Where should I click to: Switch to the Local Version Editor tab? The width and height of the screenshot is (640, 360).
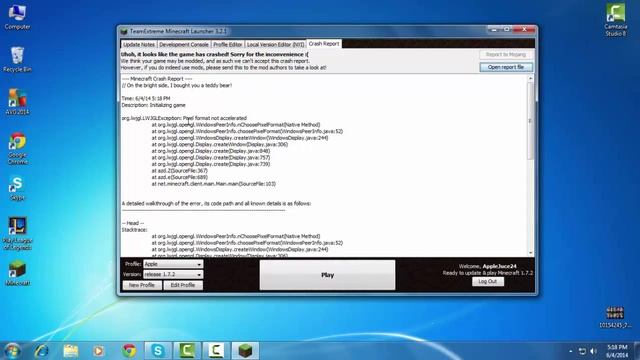point(275,44)
